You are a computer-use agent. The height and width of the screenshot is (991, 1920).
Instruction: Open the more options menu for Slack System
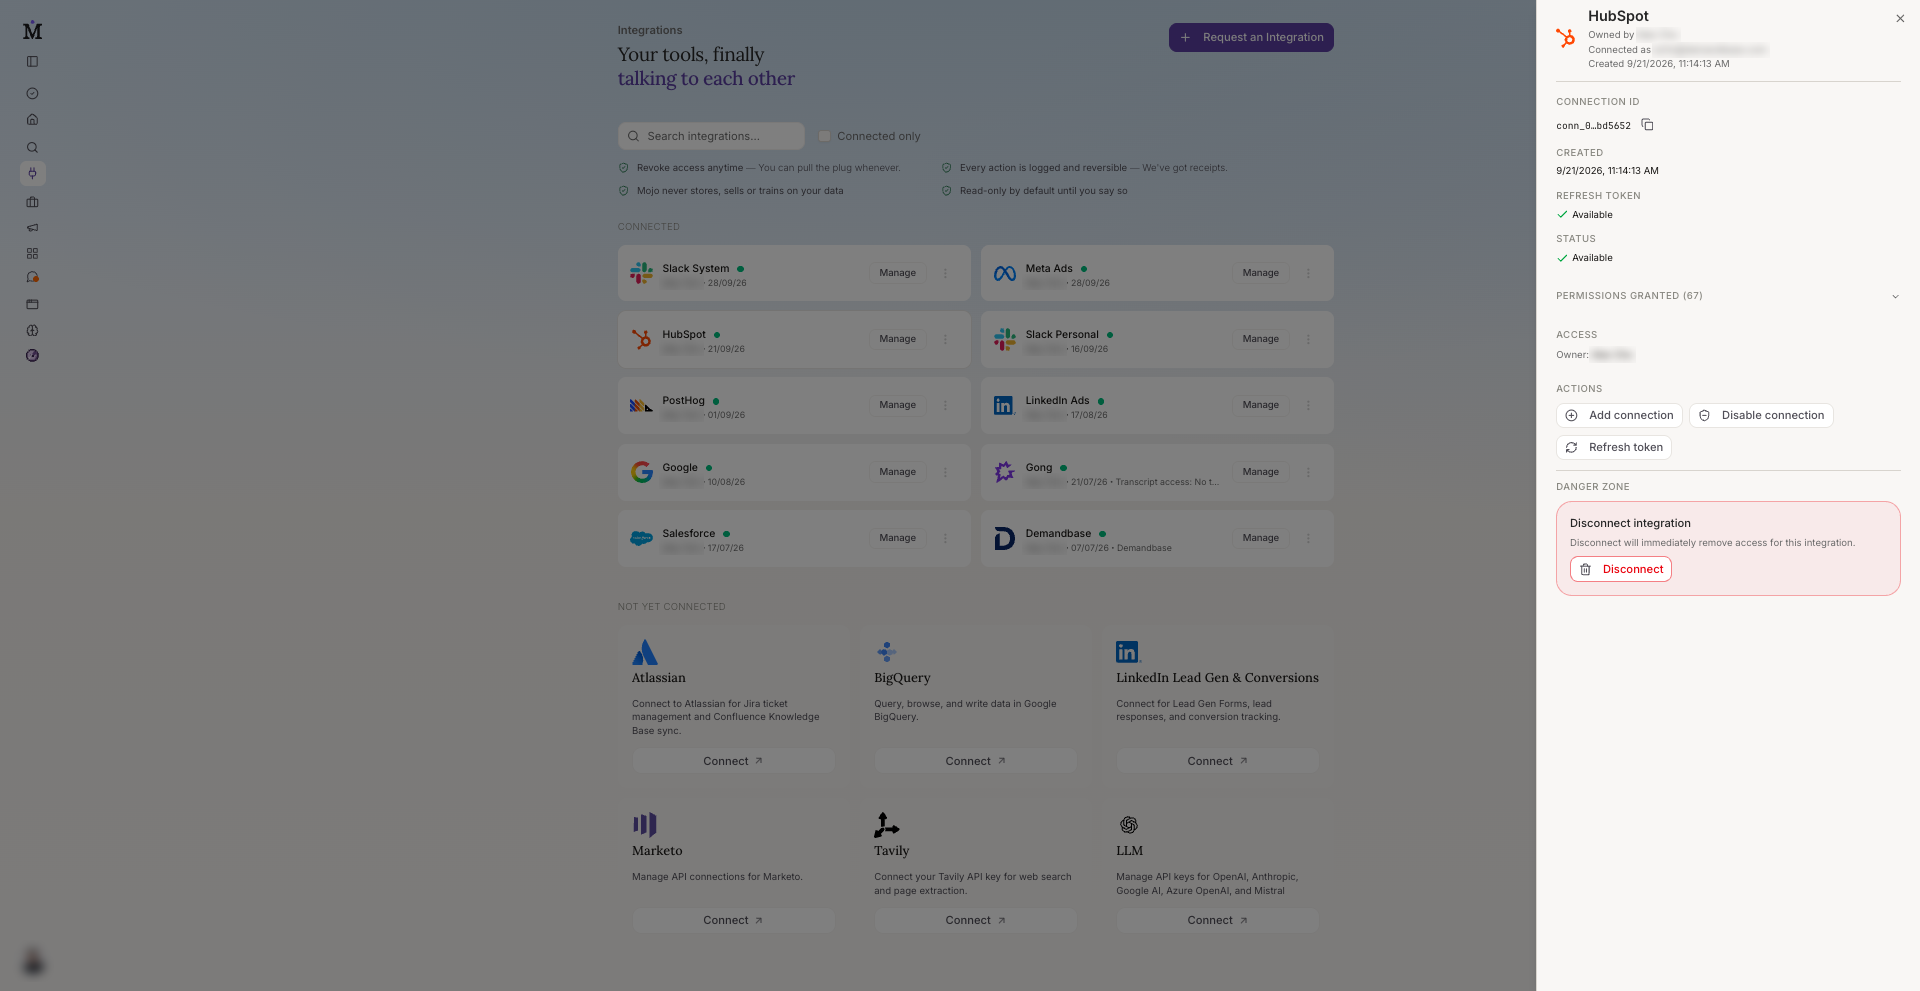pos(945,273)
